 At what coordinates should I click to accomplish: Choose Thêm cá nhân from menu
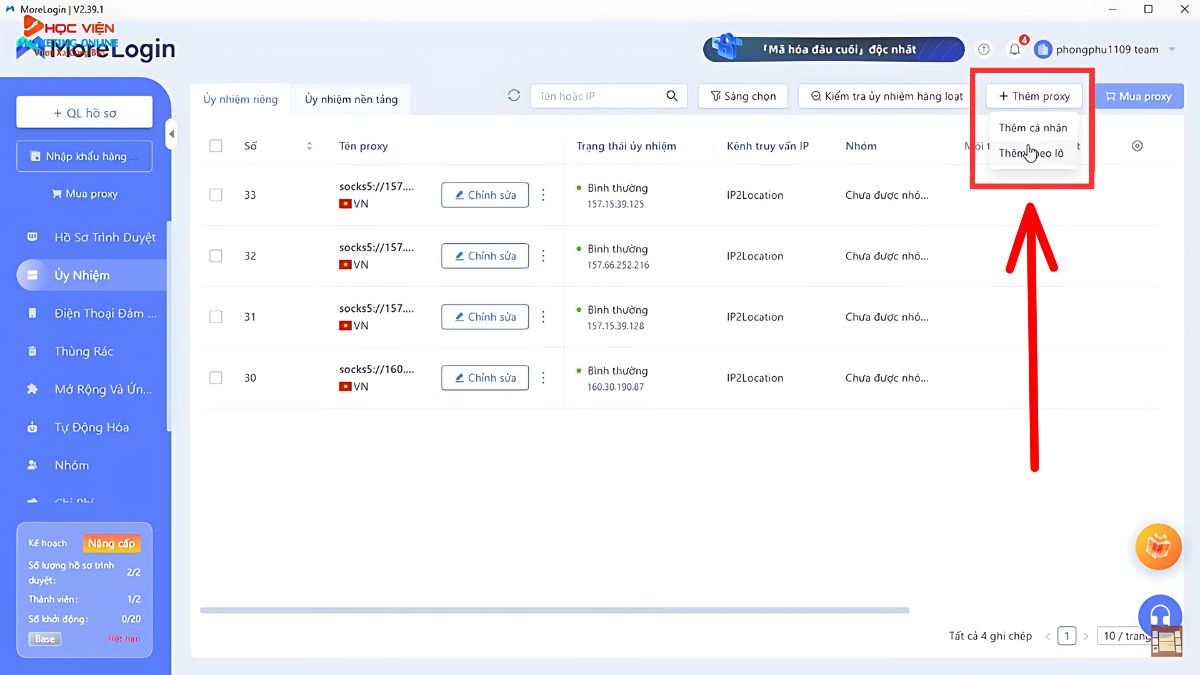[1033, 128]
